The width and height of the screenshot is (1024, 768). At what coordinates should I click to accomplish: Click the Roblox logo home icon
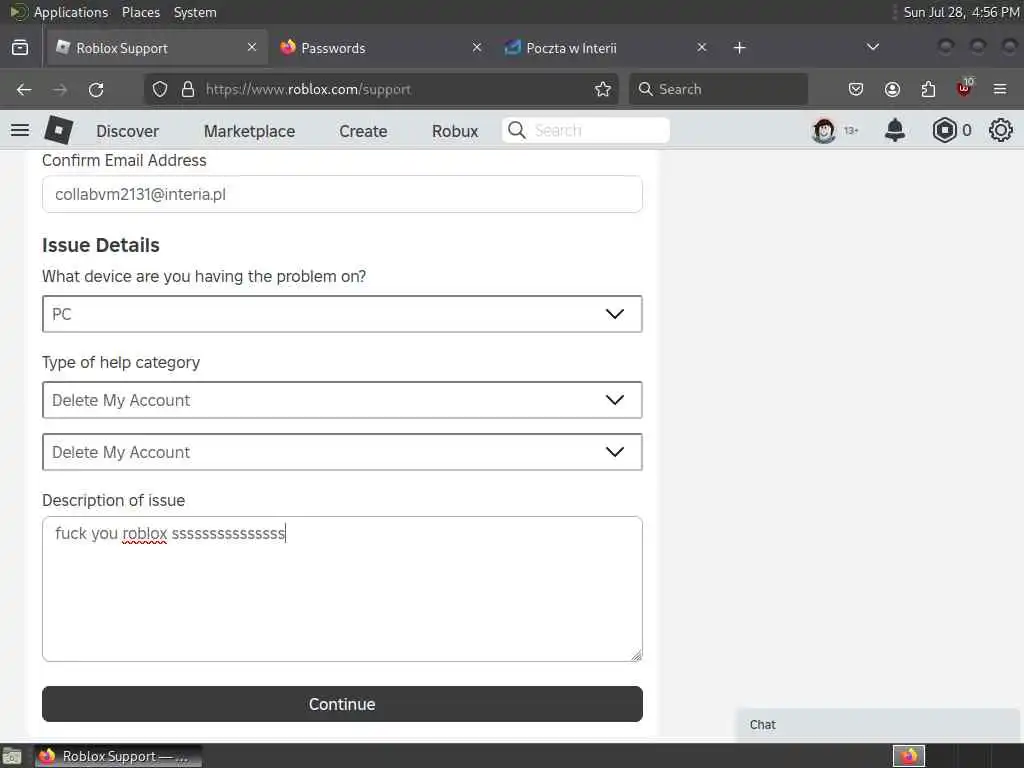[x=58, y=130]
